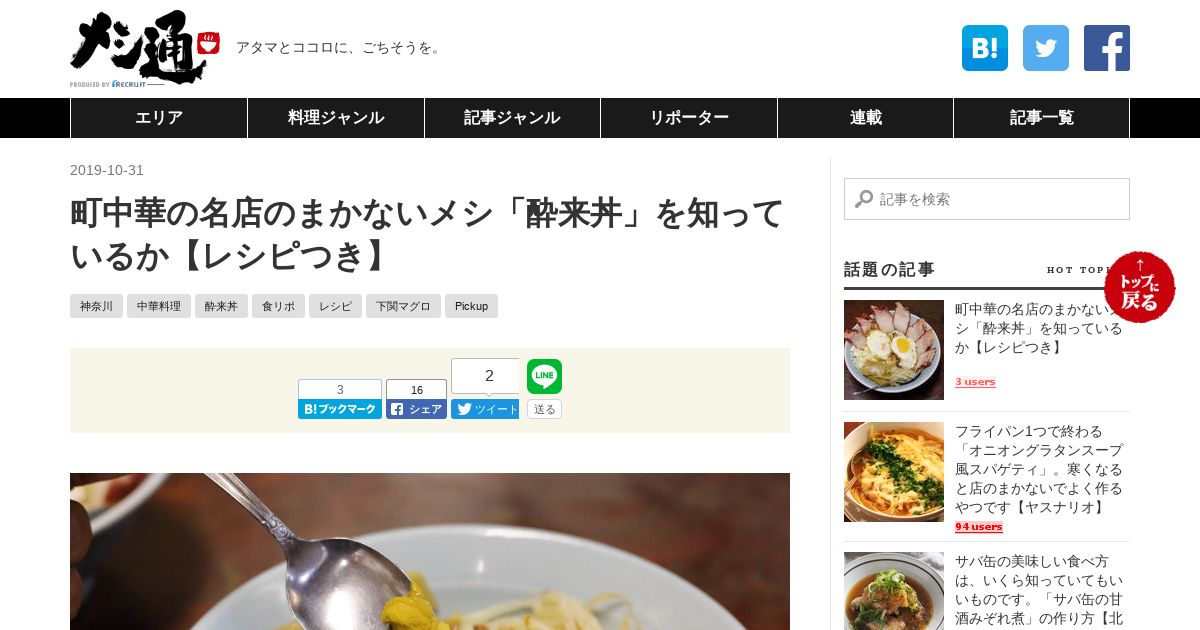Focus the 記事を検索 search field

pos(987,199)
